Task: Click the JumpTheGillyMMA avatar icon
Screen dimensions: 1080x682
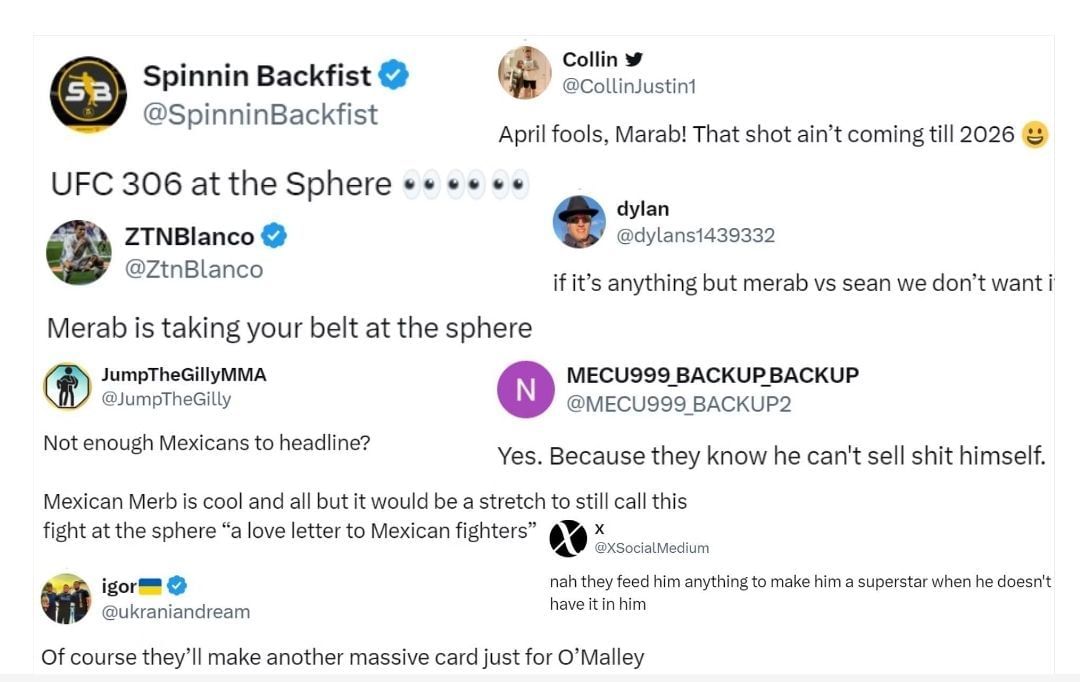Action: pos(67,386)
